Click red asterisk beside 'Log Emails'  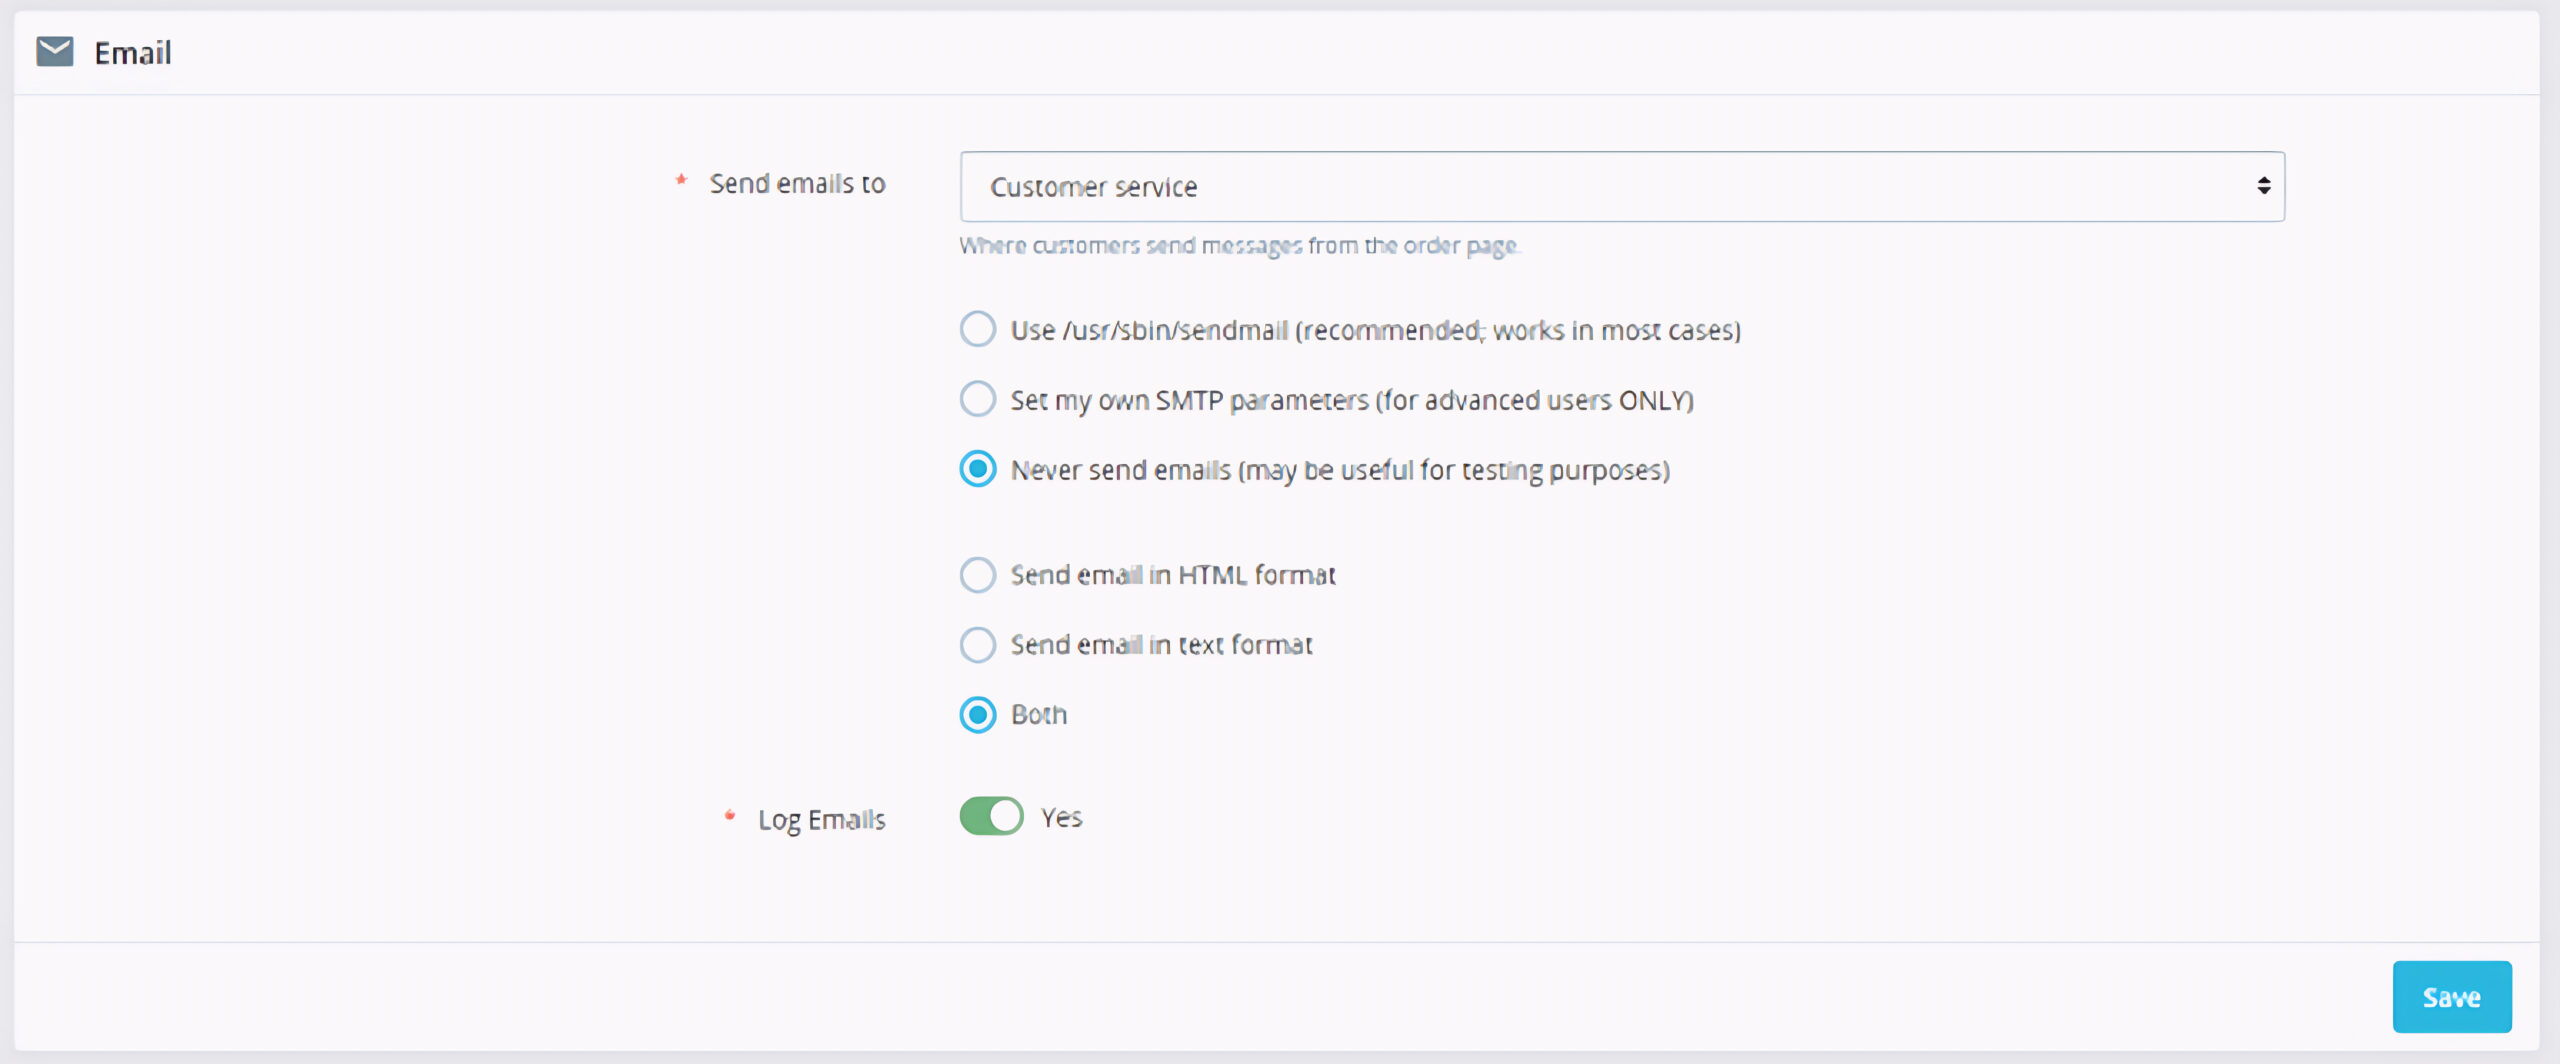(x=729, y=816)
